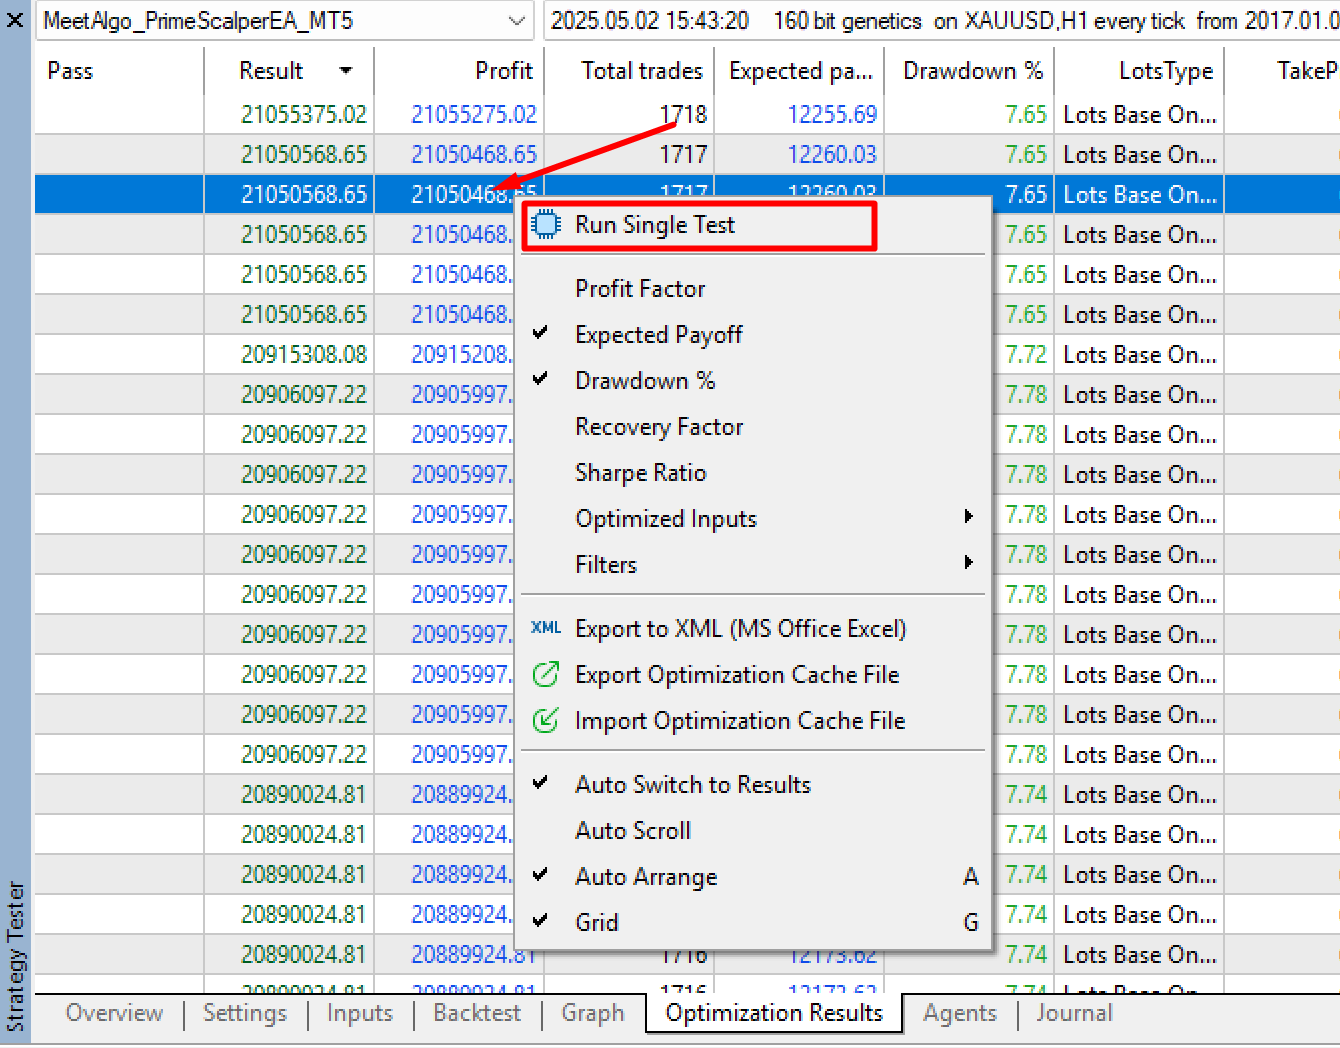Click the Result column sort arrow
The image size is (1340, 1048).
pyautogui.click(x=346, y=71)
